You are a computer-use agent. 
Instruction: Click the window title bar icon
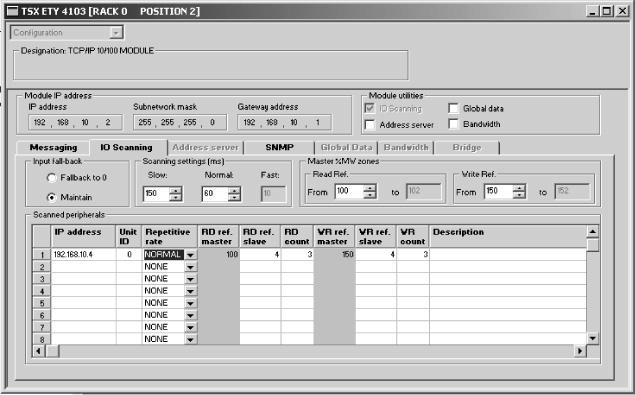click(x=13, y=11)
